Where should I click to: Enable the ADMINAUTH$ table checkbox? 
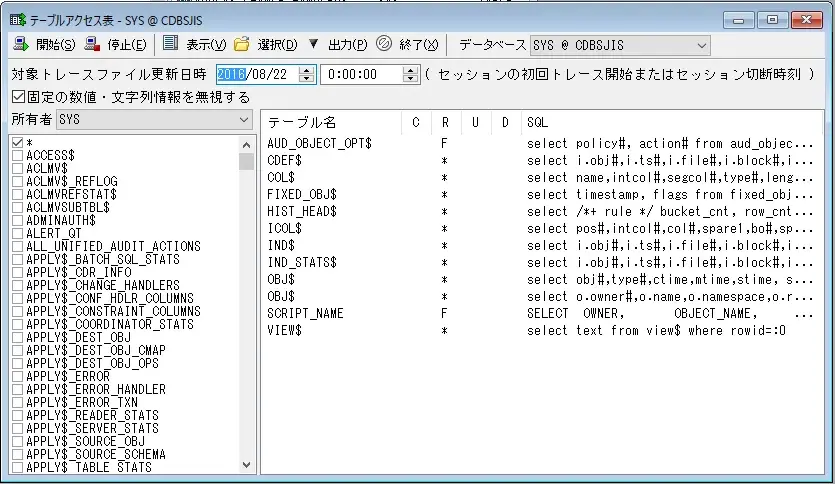(x=18, y=221)
